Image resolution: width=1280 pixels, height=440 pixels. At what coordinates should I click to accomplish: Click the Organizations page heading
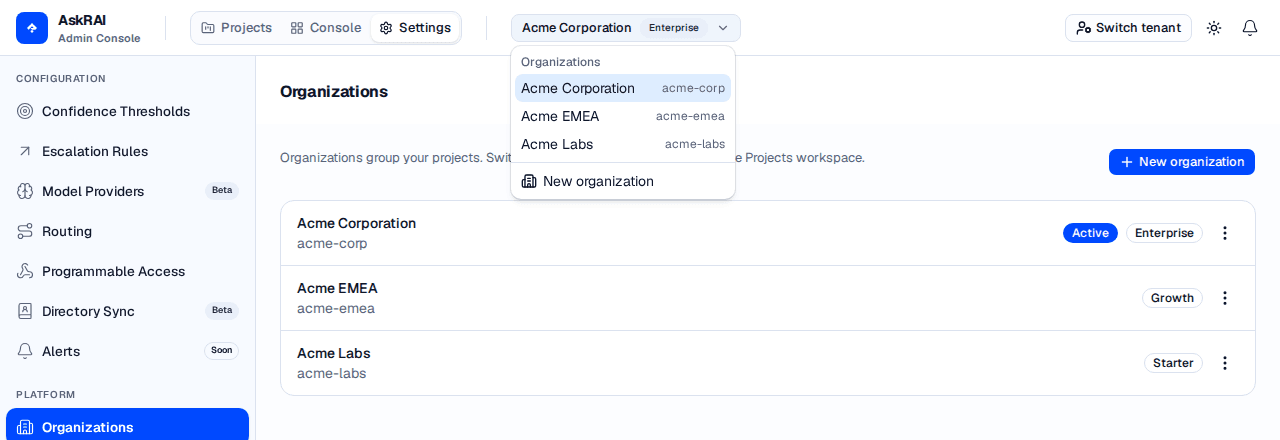334,91
